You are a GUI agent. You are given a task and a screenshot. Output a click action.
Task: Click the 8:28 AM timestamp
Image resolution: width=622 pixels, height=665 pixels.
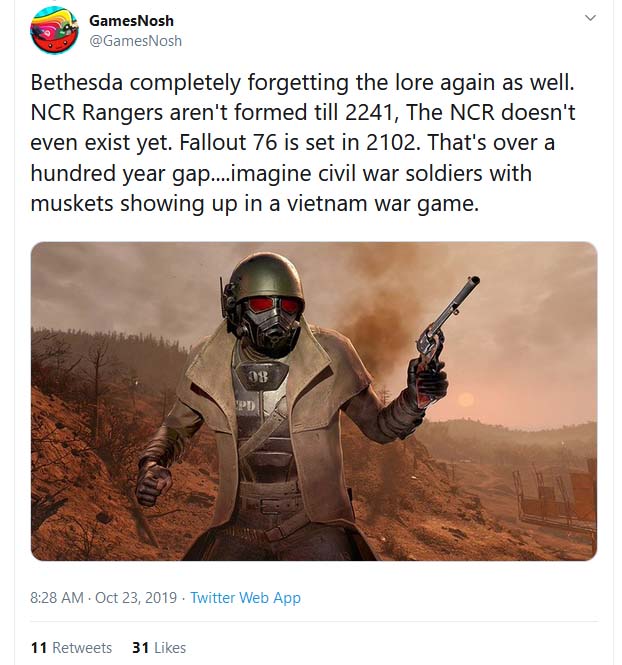tap(58, 598)
